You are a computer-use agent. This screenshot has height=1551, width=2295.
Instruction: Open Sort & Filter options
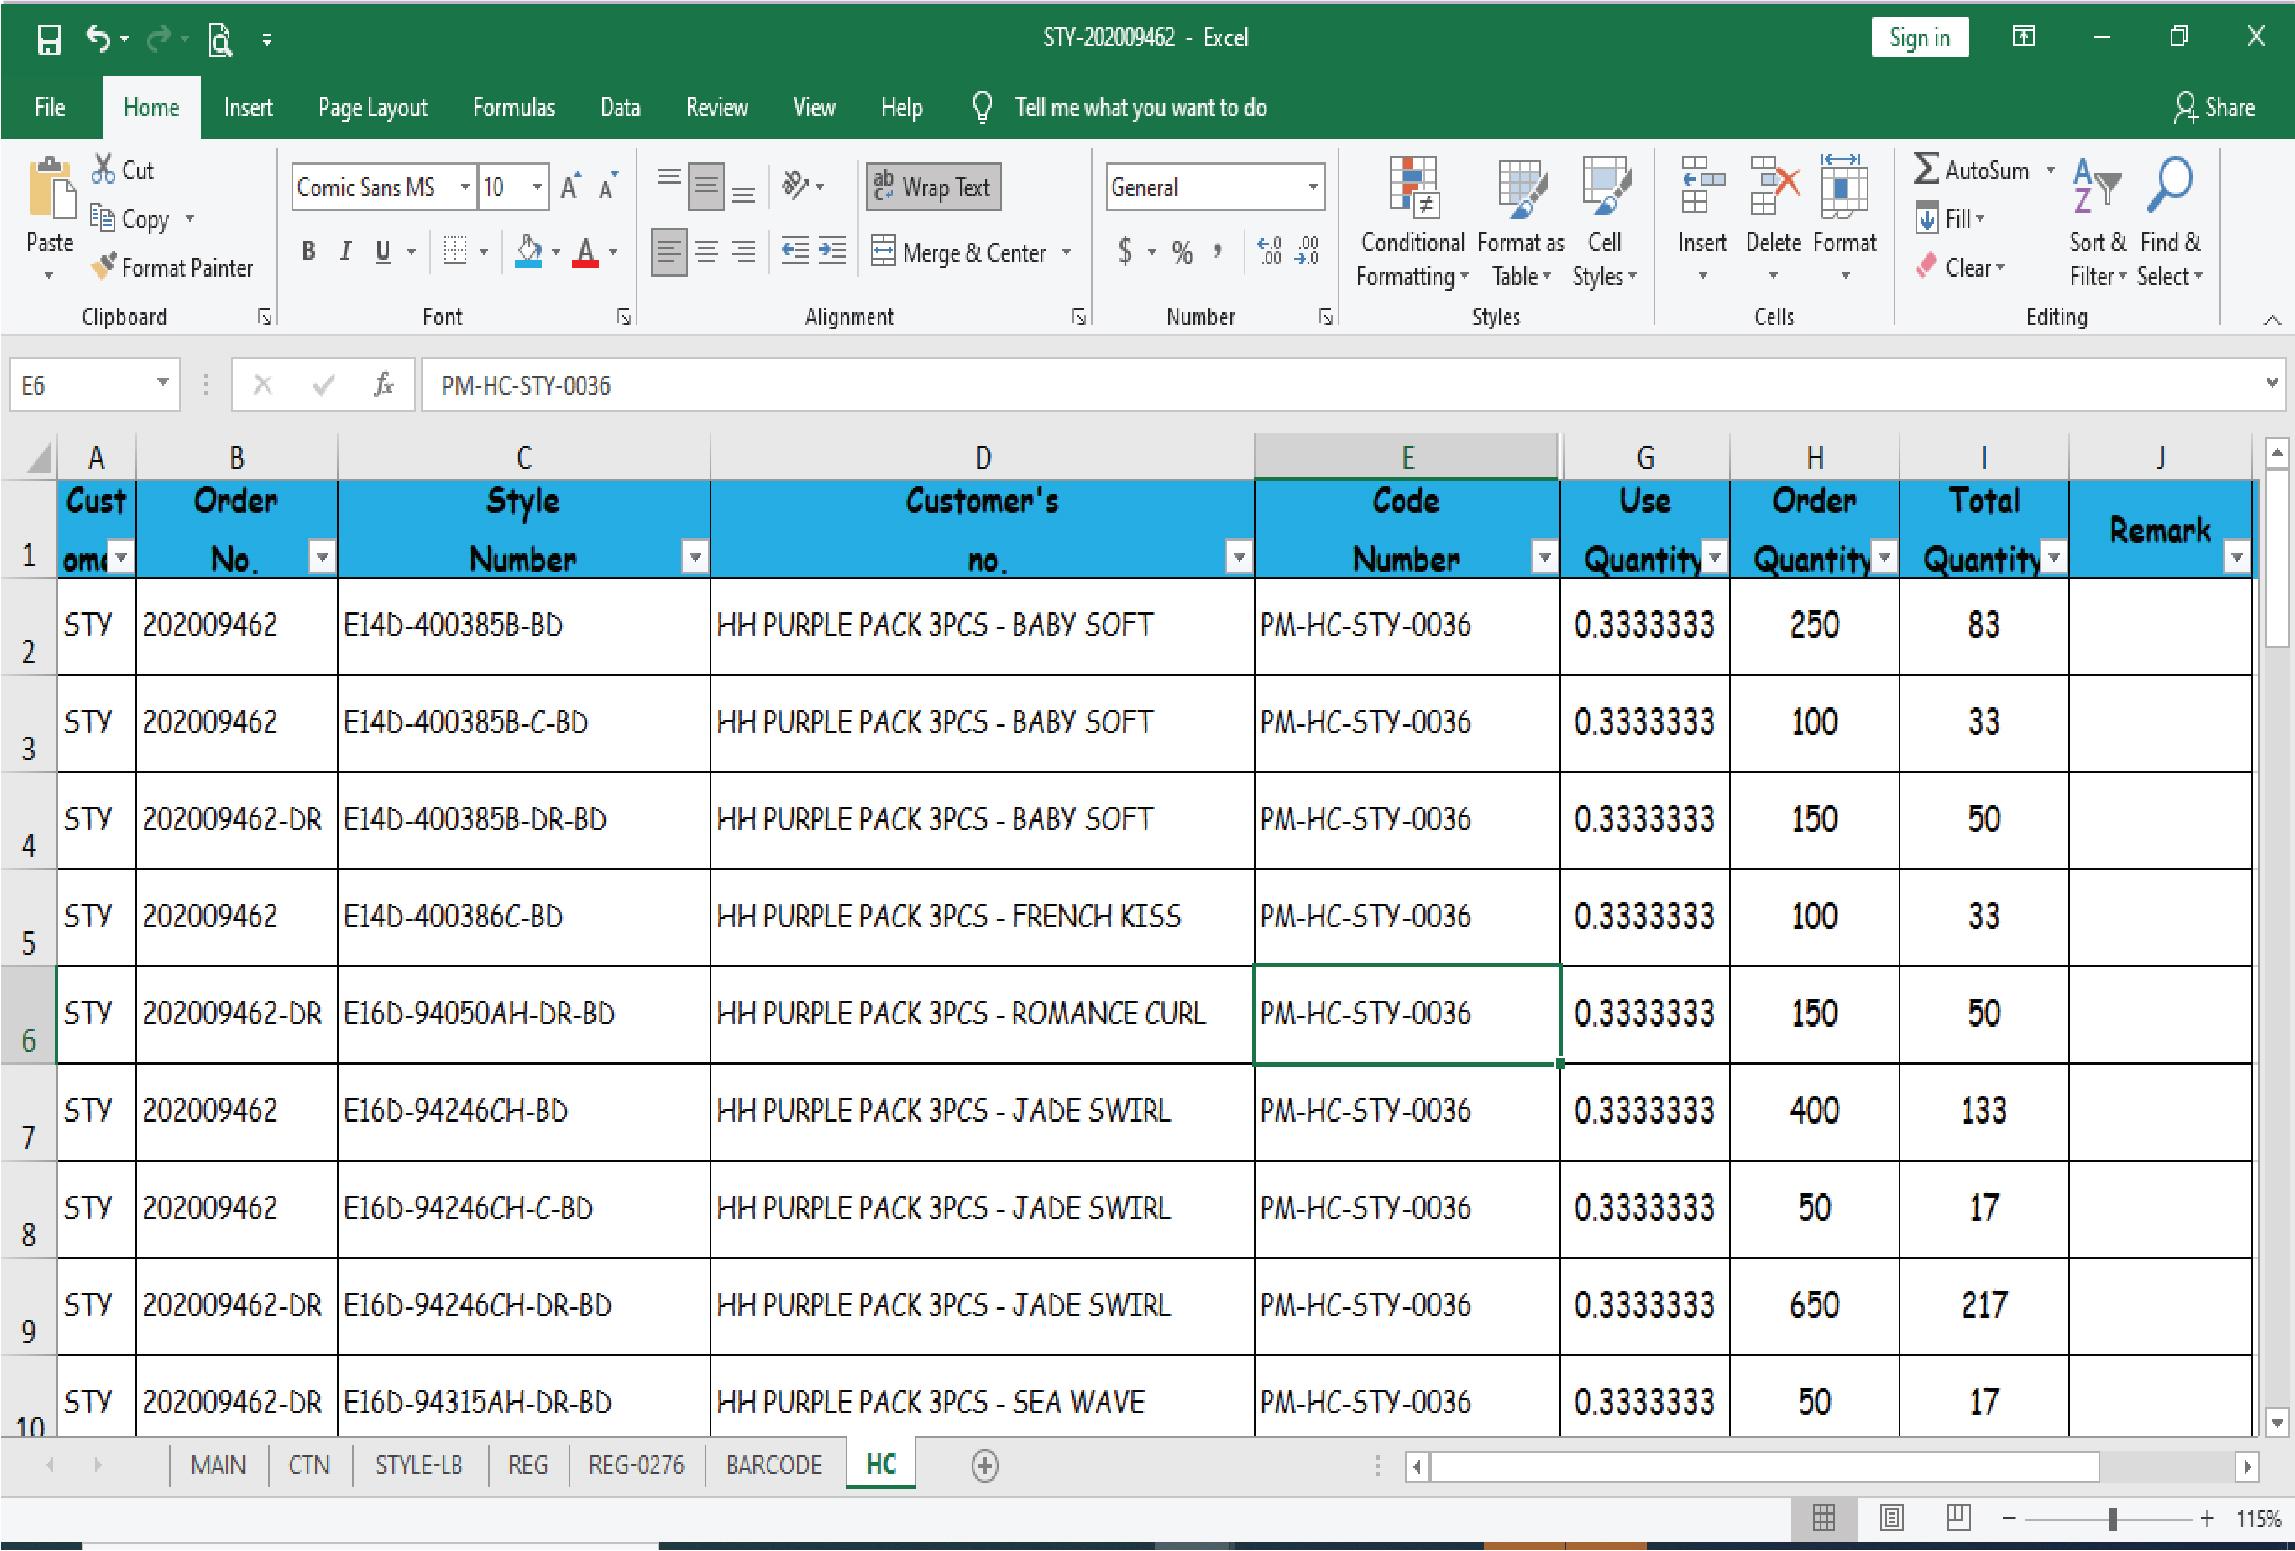[x=2095, y=220]
